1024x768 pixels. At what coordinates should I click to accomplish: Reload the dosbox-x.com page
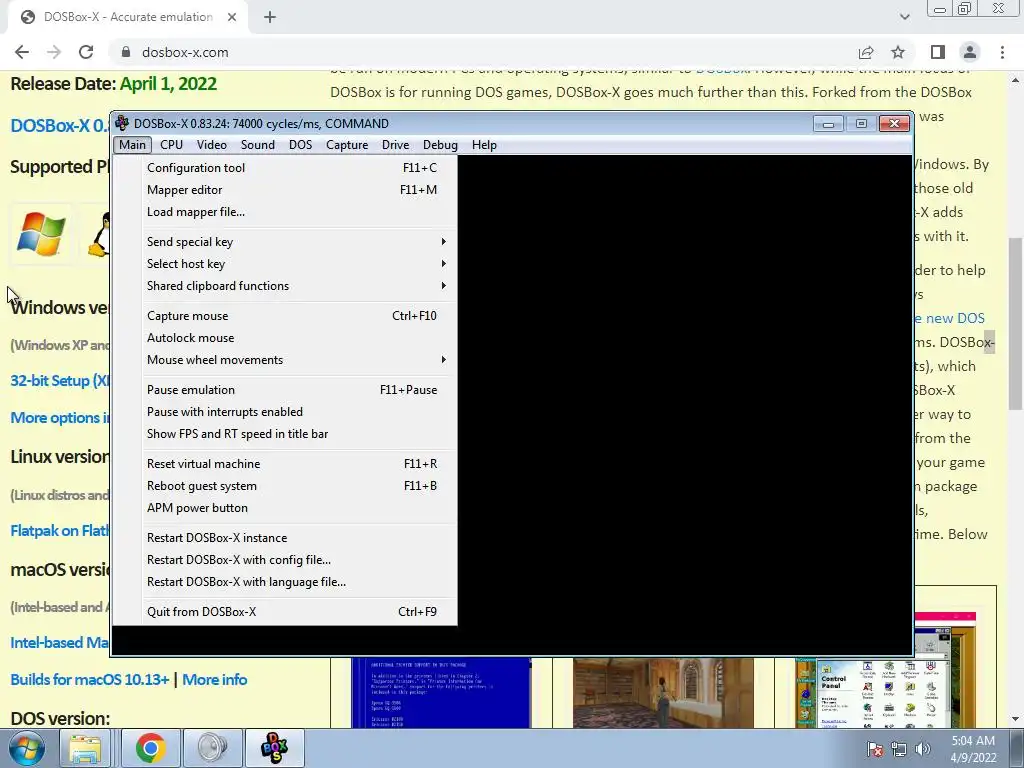tap(86, 52)
